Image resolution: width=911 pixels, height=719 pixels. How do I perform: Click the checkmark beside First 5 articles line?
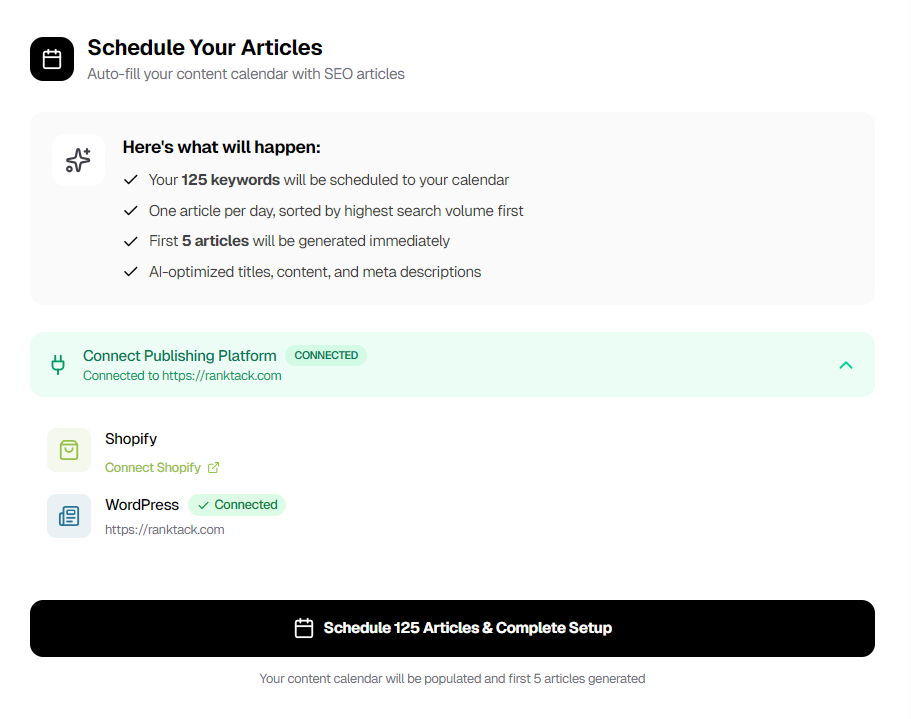point(130,241)
